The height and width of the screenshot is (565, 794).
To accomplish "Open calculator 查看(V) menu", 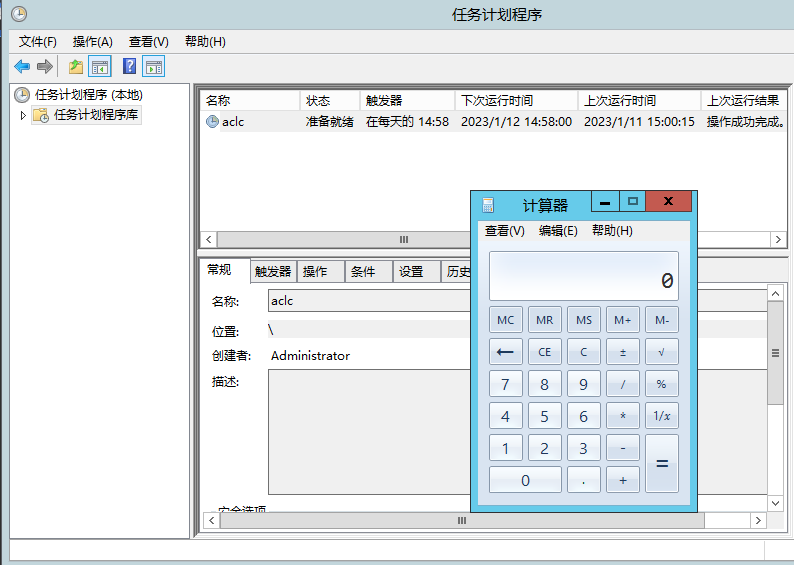I will click(x=504, y=231).
